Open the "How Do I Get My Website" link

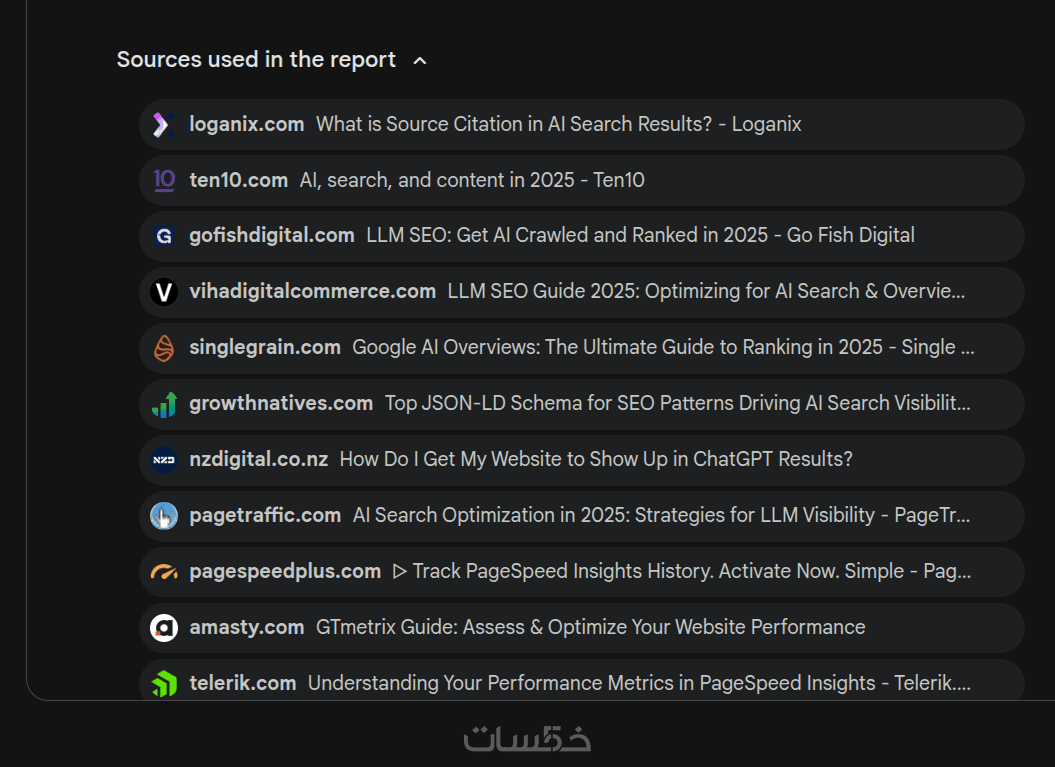click(595, 460)
